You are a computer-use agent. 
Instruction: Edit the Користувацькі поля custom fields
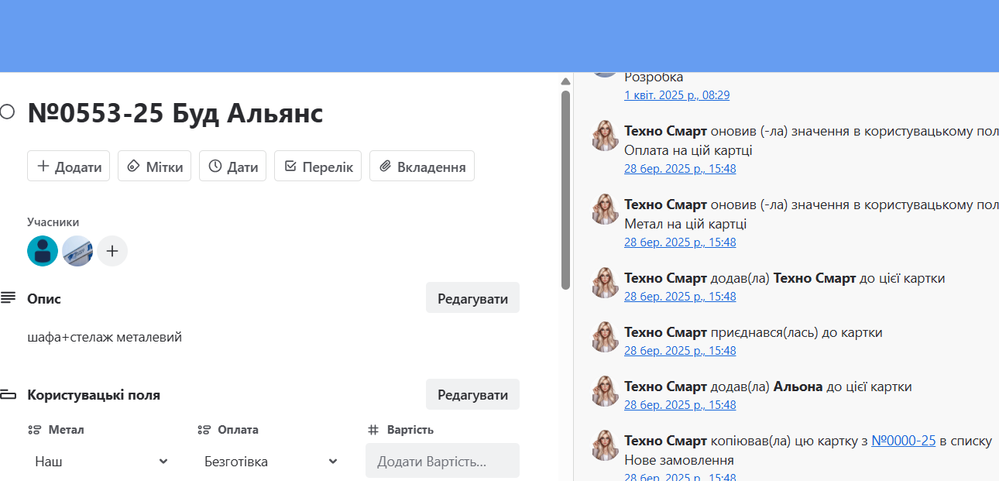tap(472, 395)
